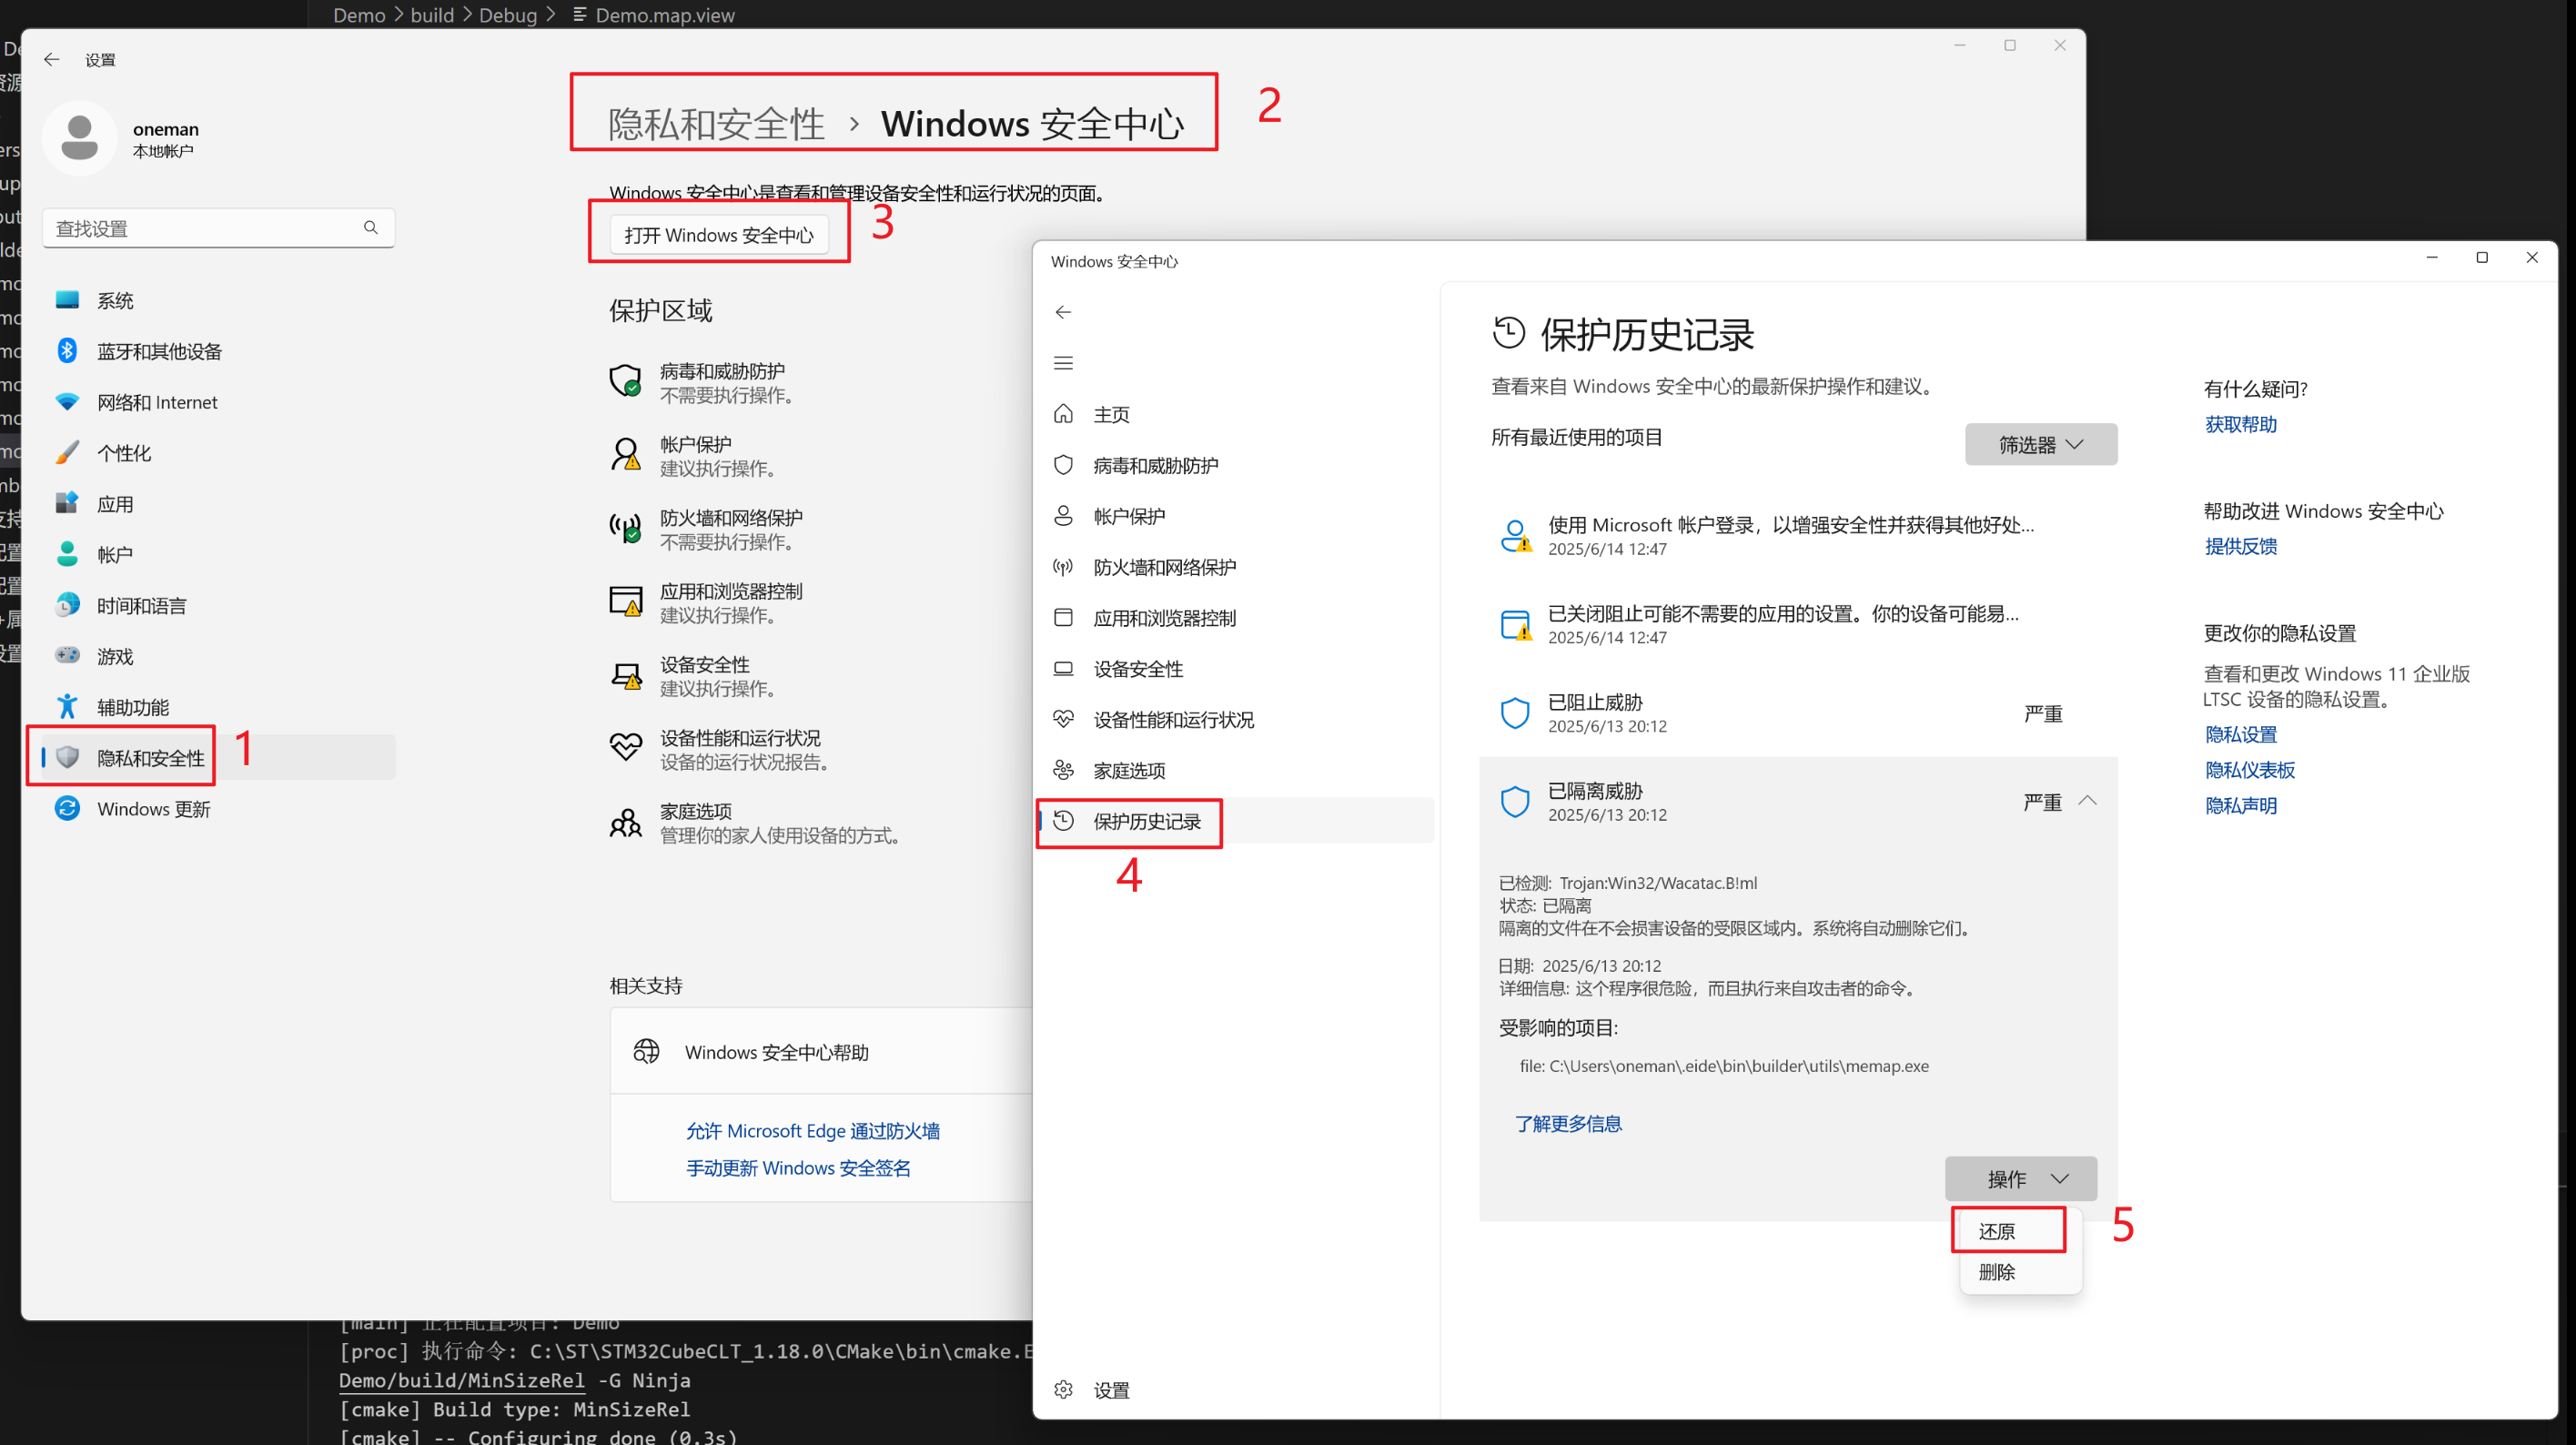This screenshot has width=2576, height=1445.
Task: Click the 了解更多信息 link
Action: click(x=1567, y=1124)
